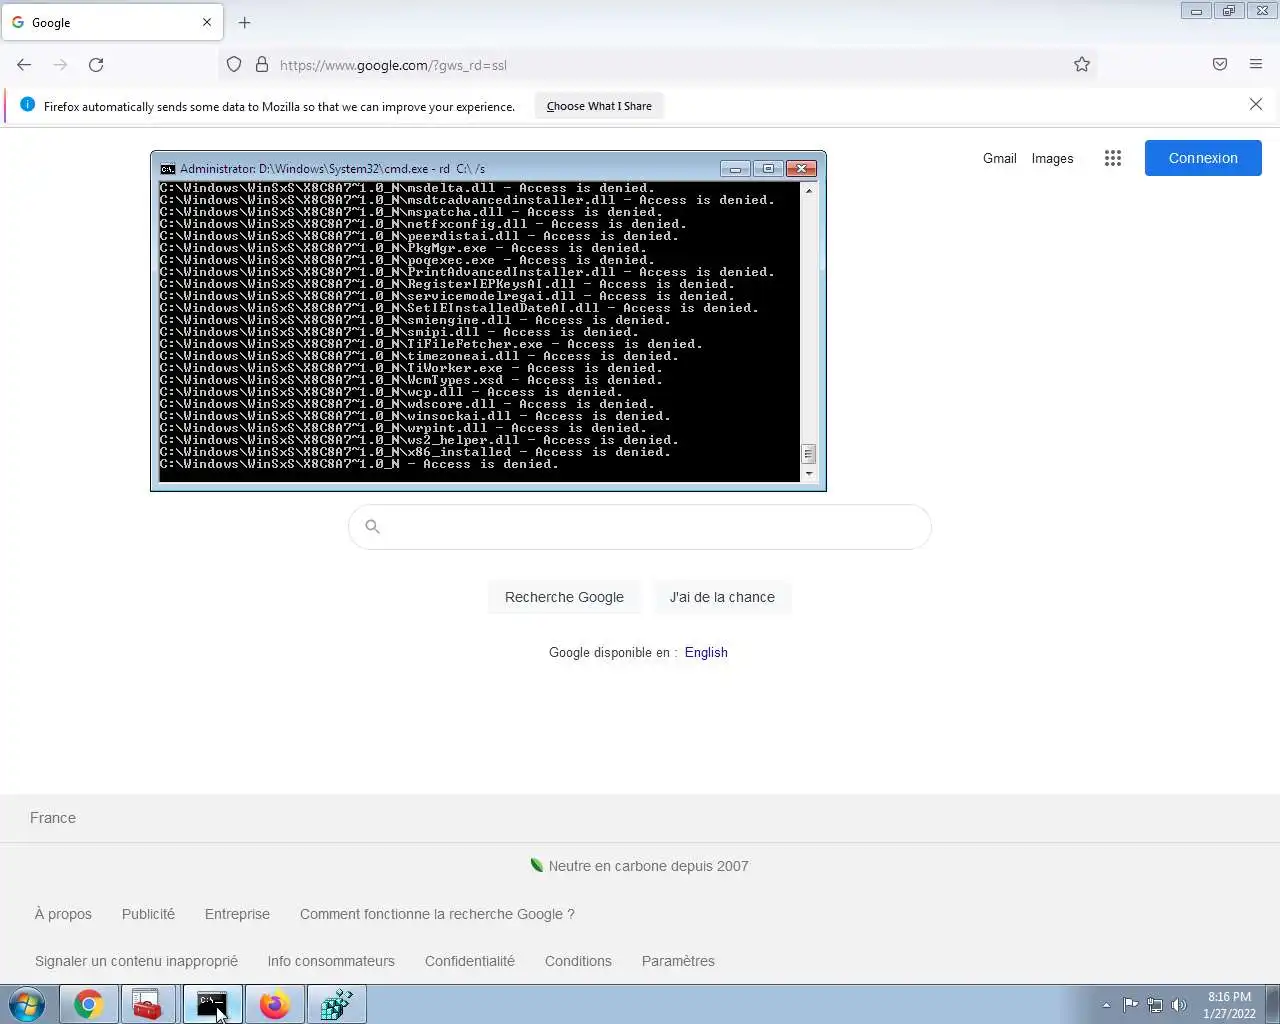Click the network tray icon

coord(1155,1005)
